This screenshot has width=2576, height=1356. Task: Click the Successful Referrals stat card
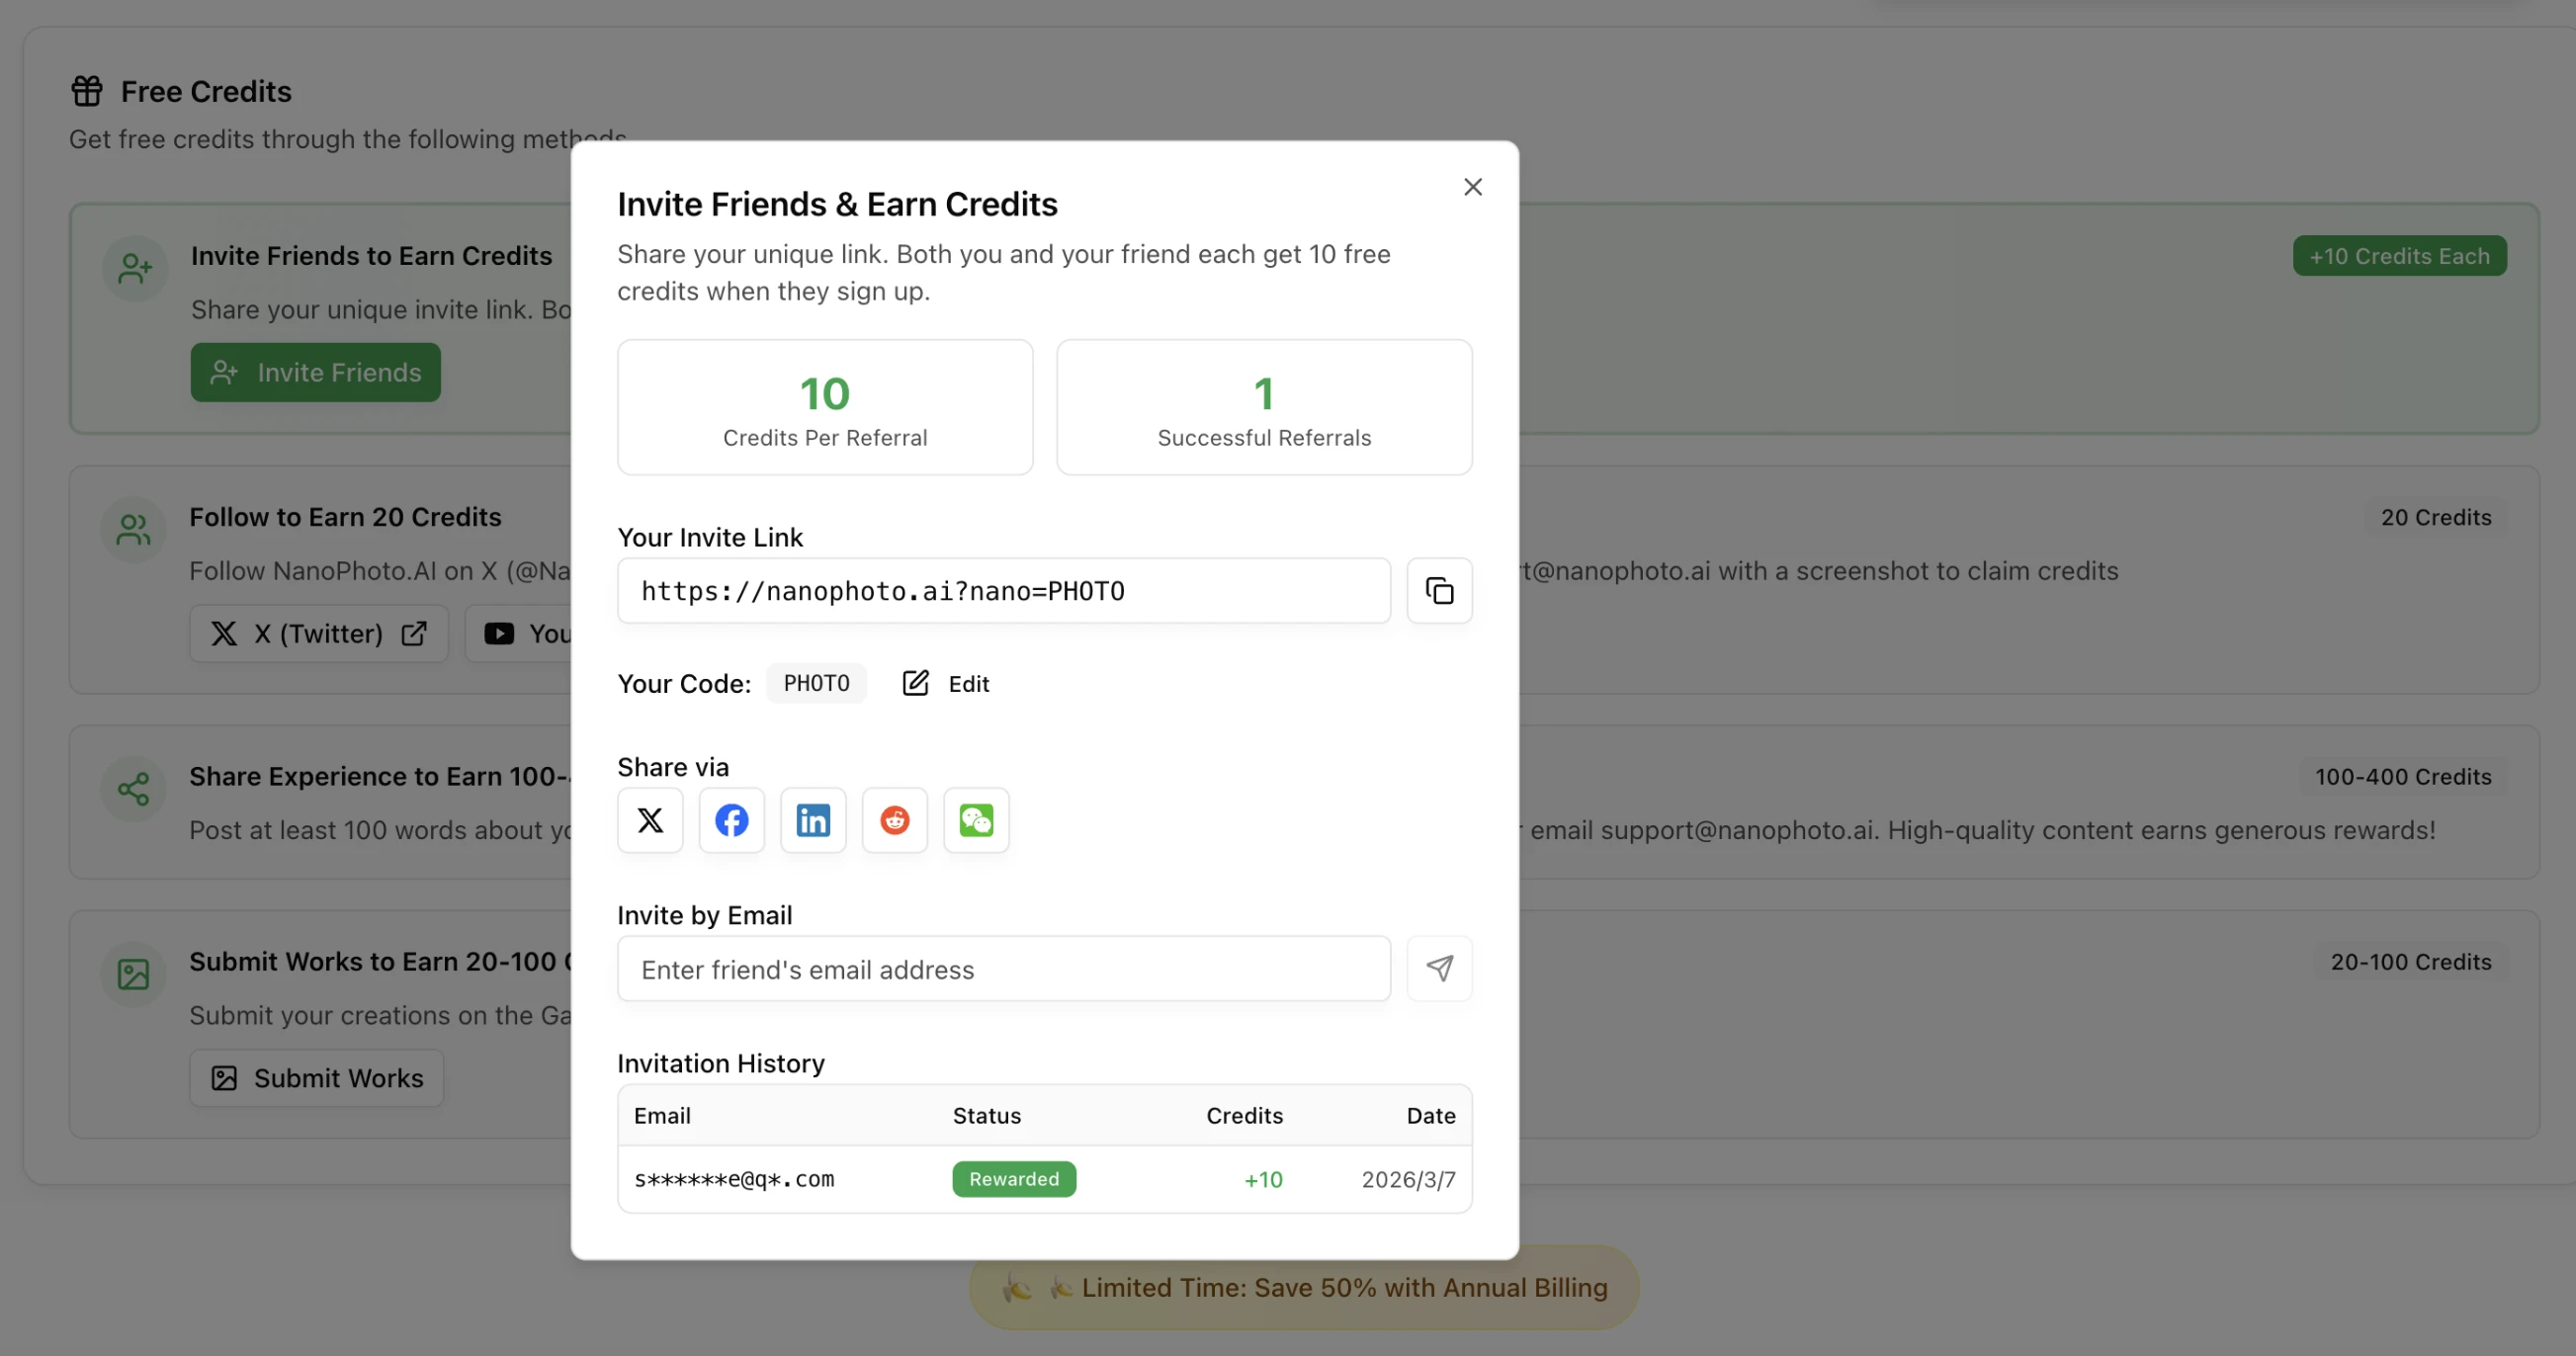click(x=1263, y=407)
